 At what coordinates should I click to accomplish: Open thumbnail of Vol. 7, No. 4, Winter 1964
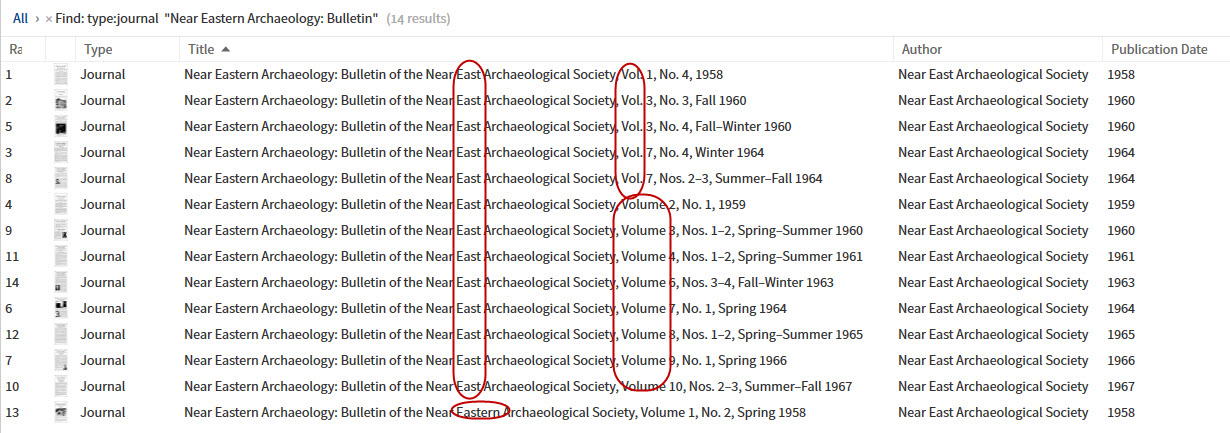(61, 152)
